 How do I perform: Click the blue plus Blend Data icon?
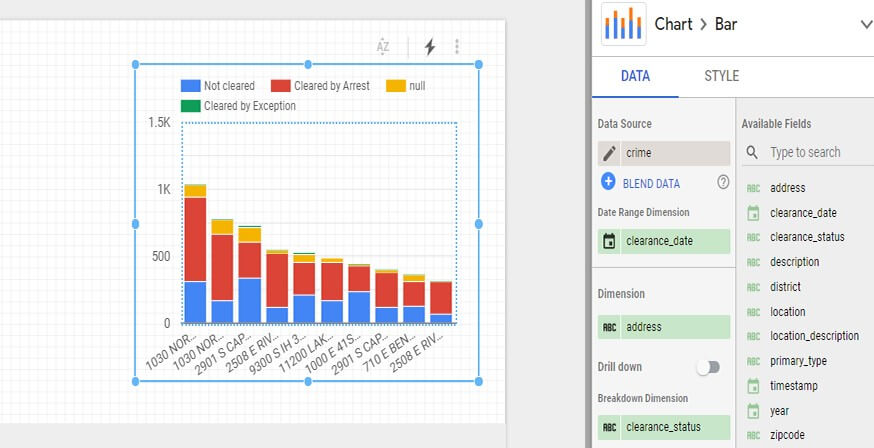tap(608, 182)
